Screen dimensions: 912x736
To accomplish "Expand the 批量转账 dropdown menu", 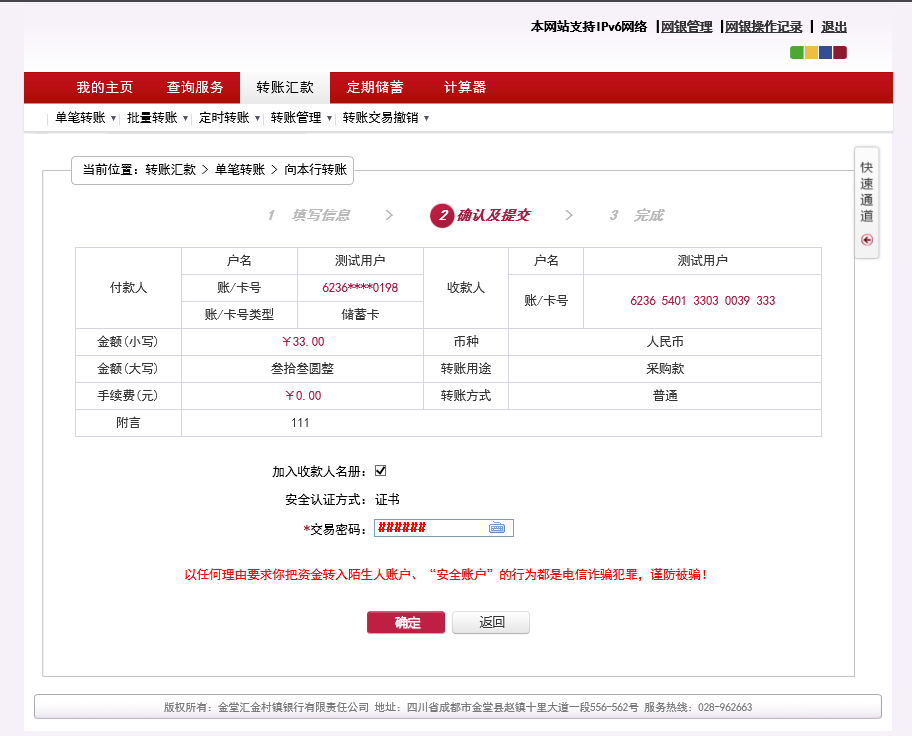I will click(157, 118).
